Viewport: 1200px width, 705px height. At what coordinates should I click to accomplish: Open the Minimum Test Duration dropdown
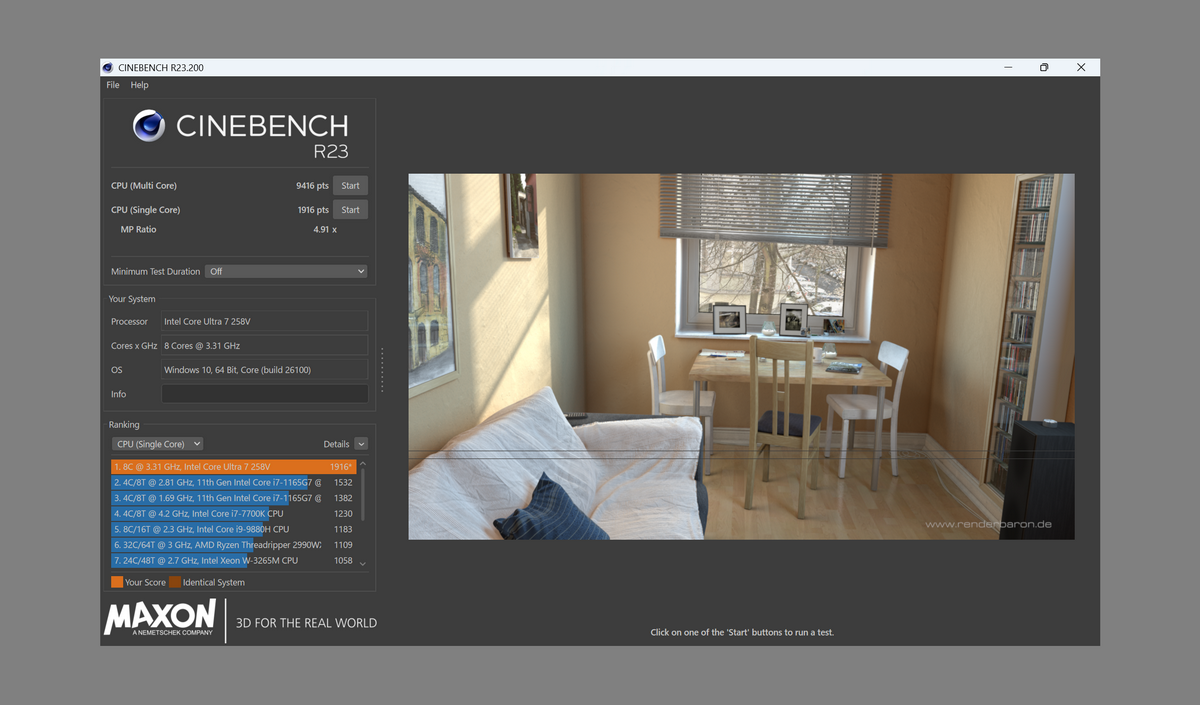[x=286, y=271]
